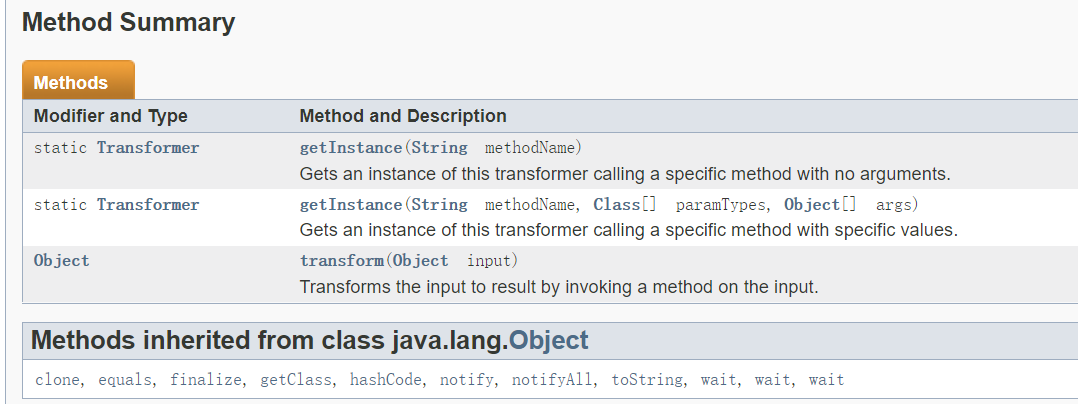Open getInstance method with paramTypes and args
Viewport: 1078px width, 404px height.
tap(350, 205)
